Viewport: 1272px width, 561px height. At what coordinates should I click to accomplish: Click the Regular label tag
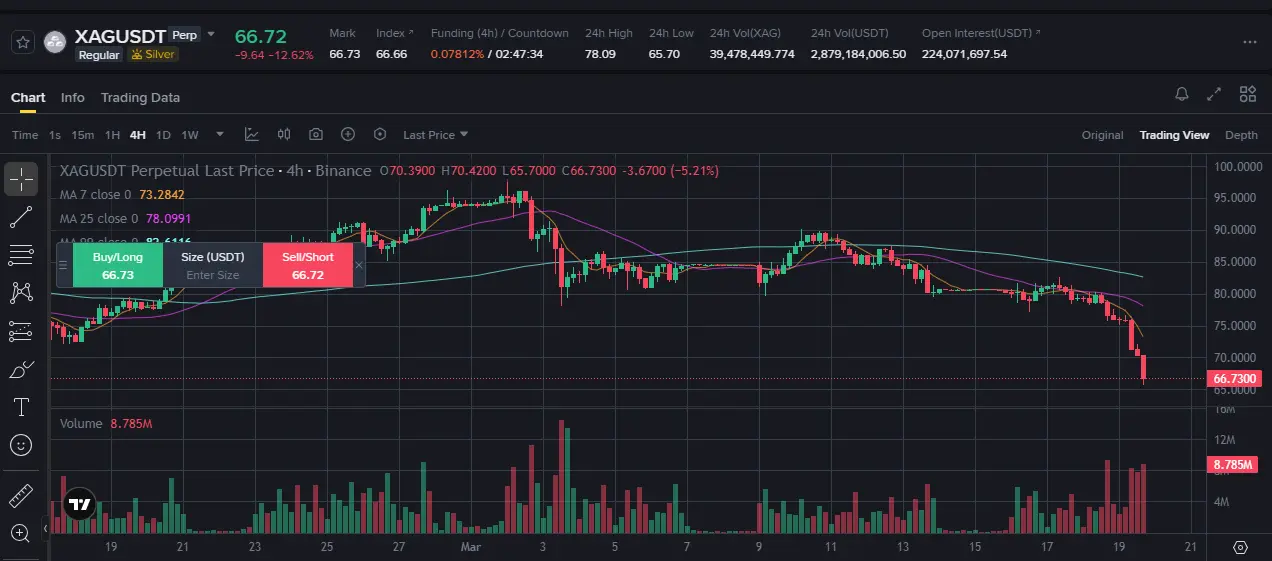point(99,55)
